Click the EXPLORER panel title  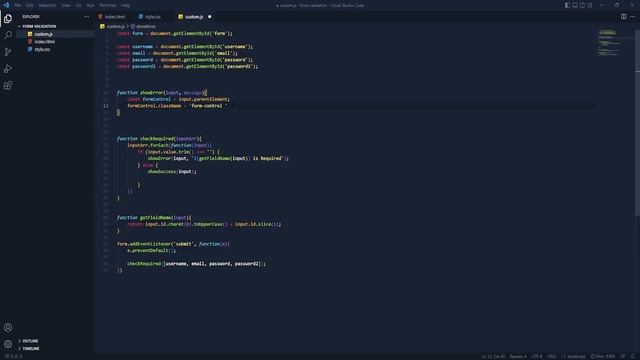click(x=31, y=17)
